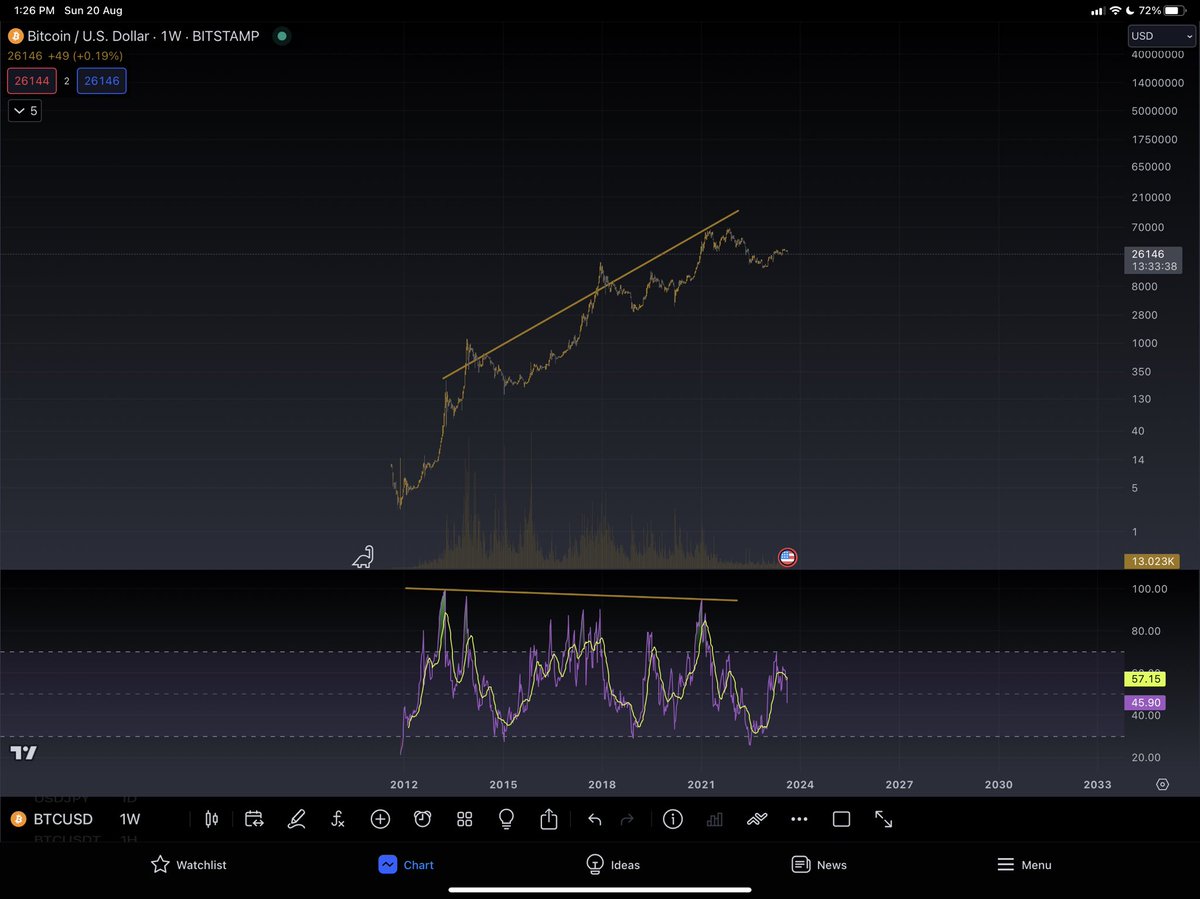This screenshot has width=1200, height=899.
Task: Tap the yellow 57.15 indicator value label
Action: [1145, 679]
